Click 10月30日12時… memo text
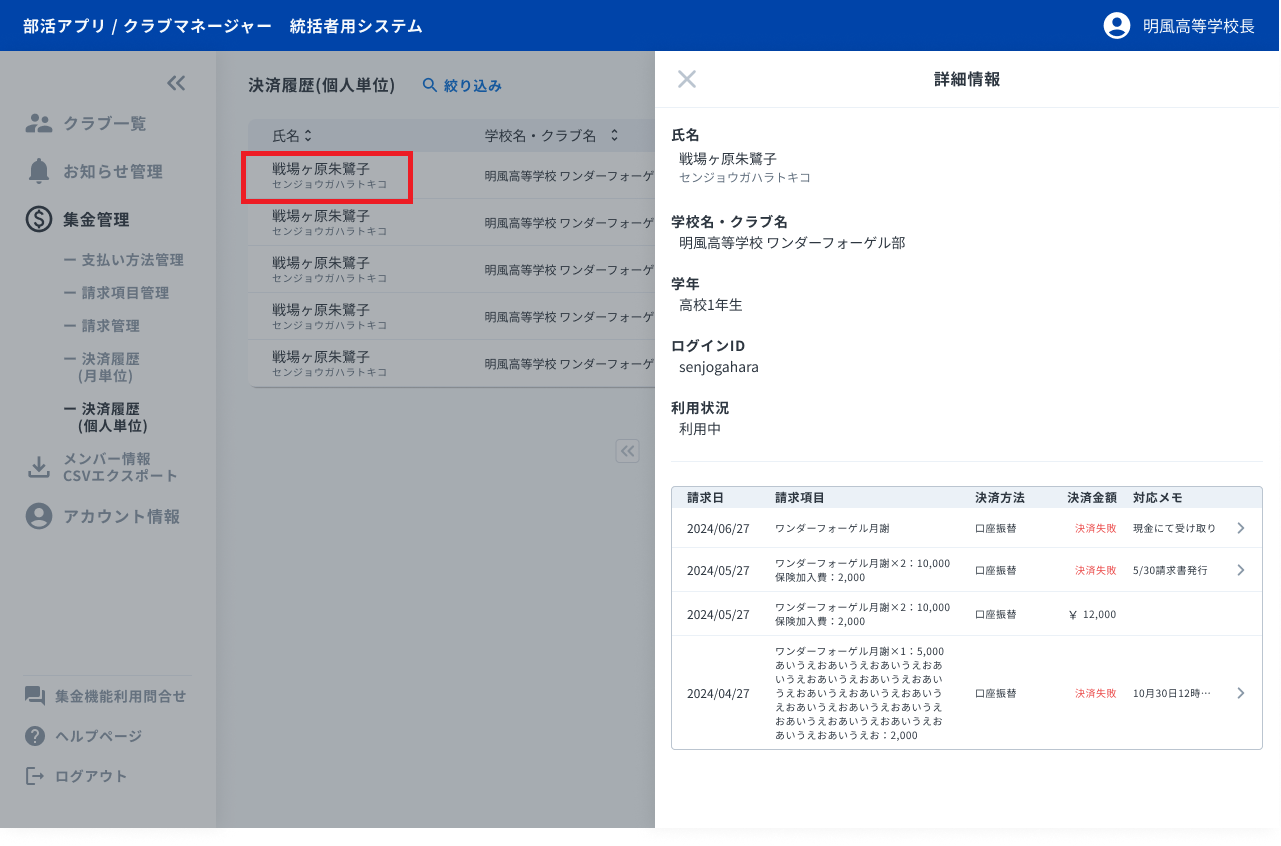This screenshot has width=1281, height=846. 1172,693
